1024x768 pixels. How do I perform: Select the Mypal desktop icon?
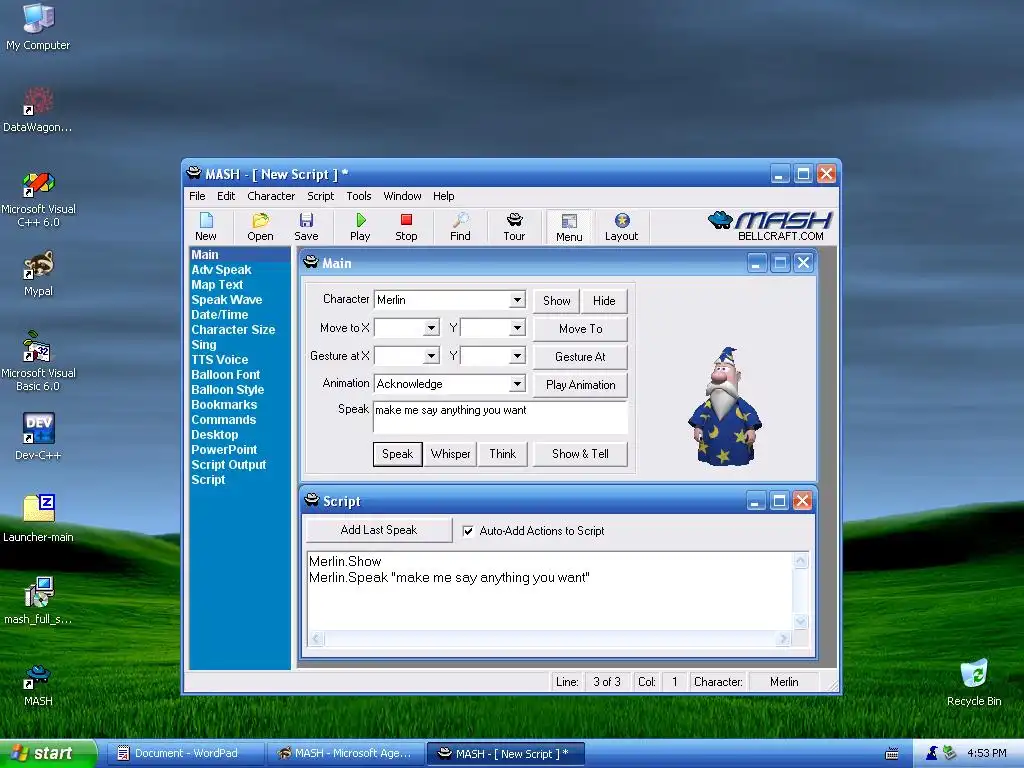pyautogui.click(x=38, y=274)
